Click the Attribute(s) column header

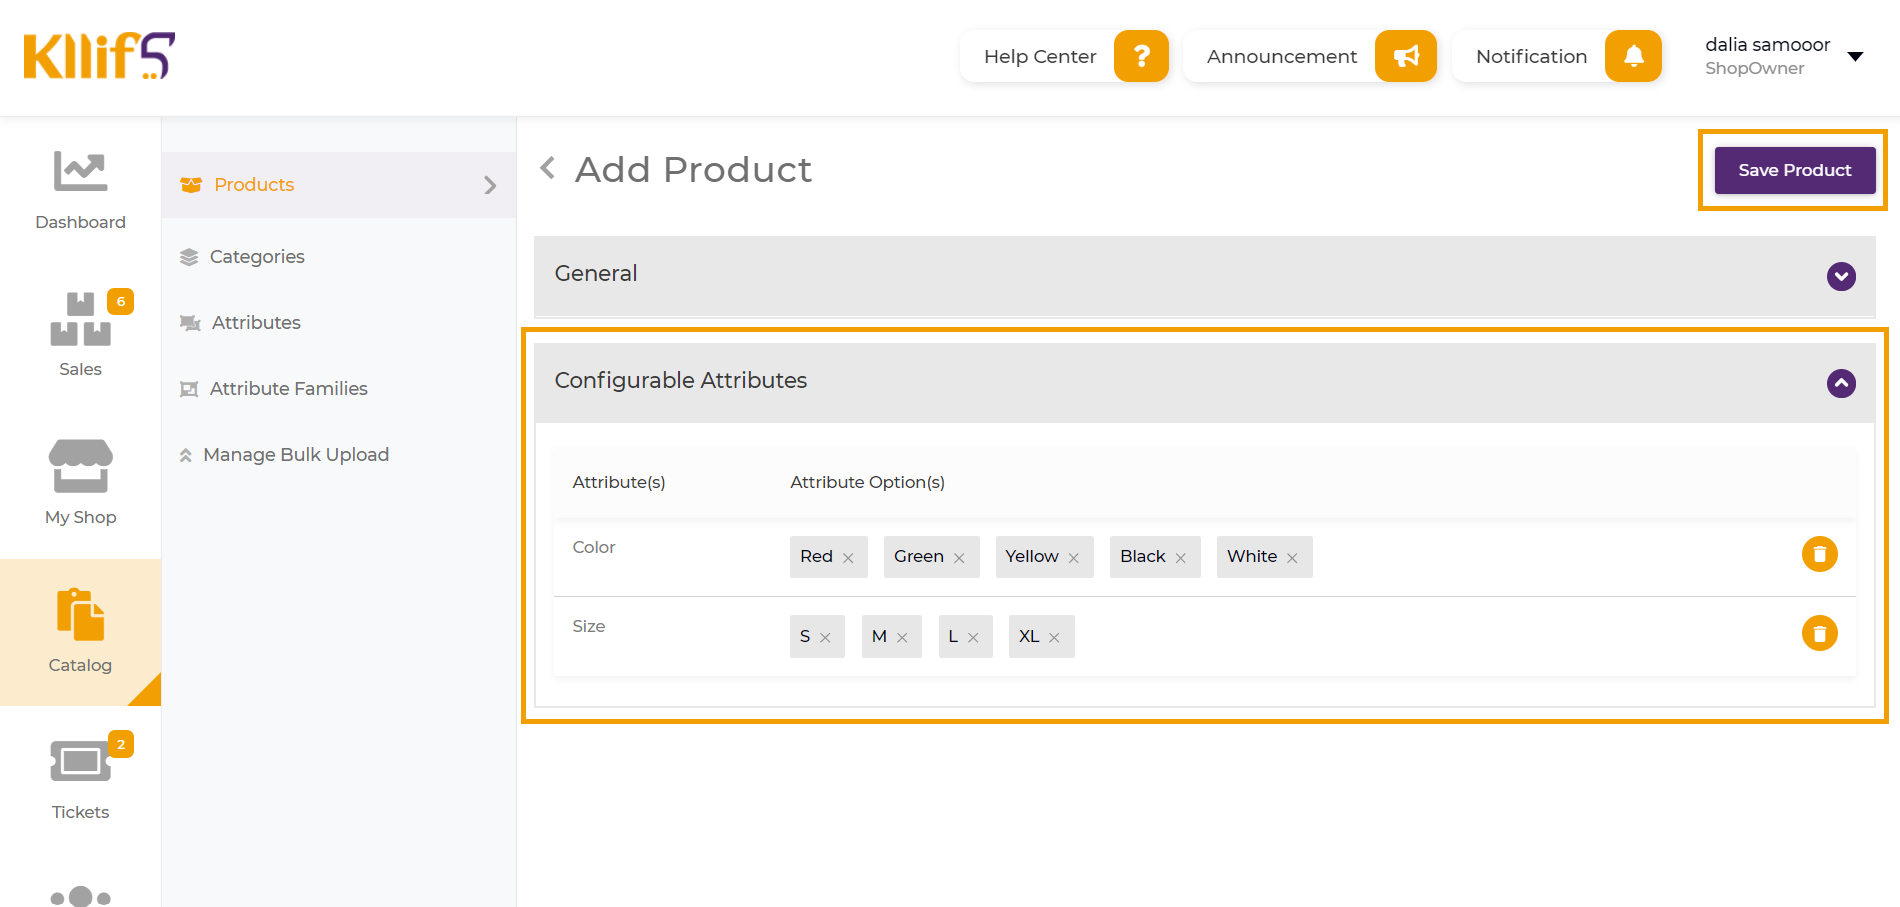click(619, 482)
